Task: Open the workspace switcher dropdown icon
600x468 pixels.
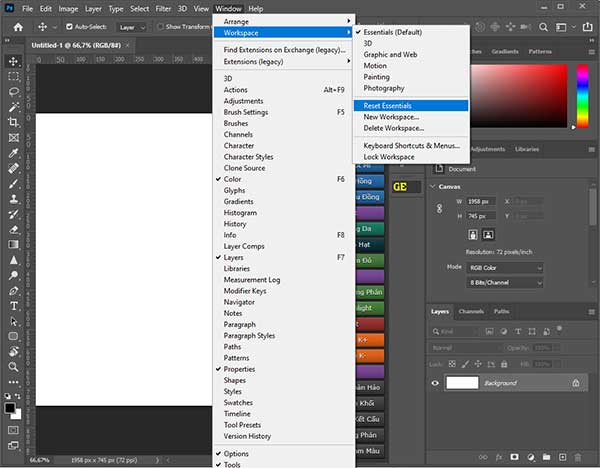Action: (x=564, y=27)
